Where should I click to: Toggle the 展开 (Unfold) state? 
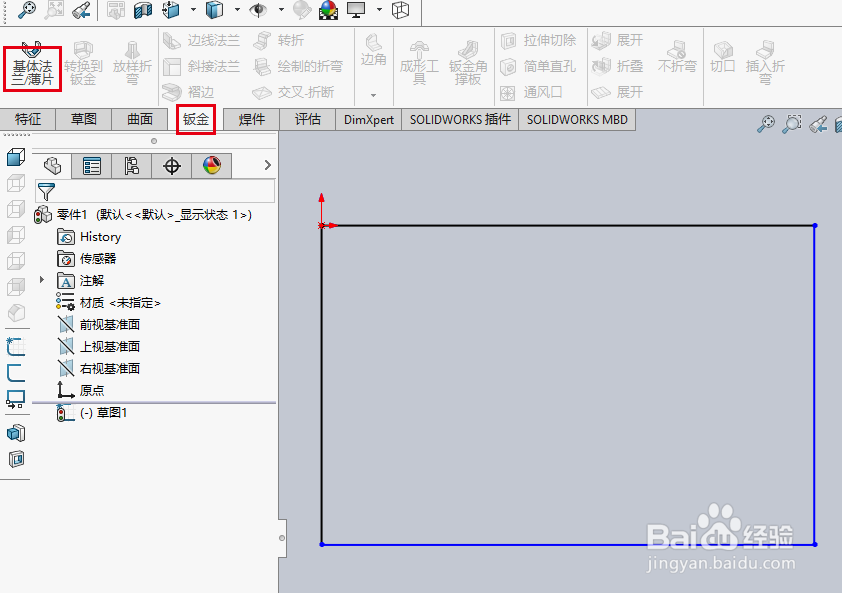pos(622,41)
